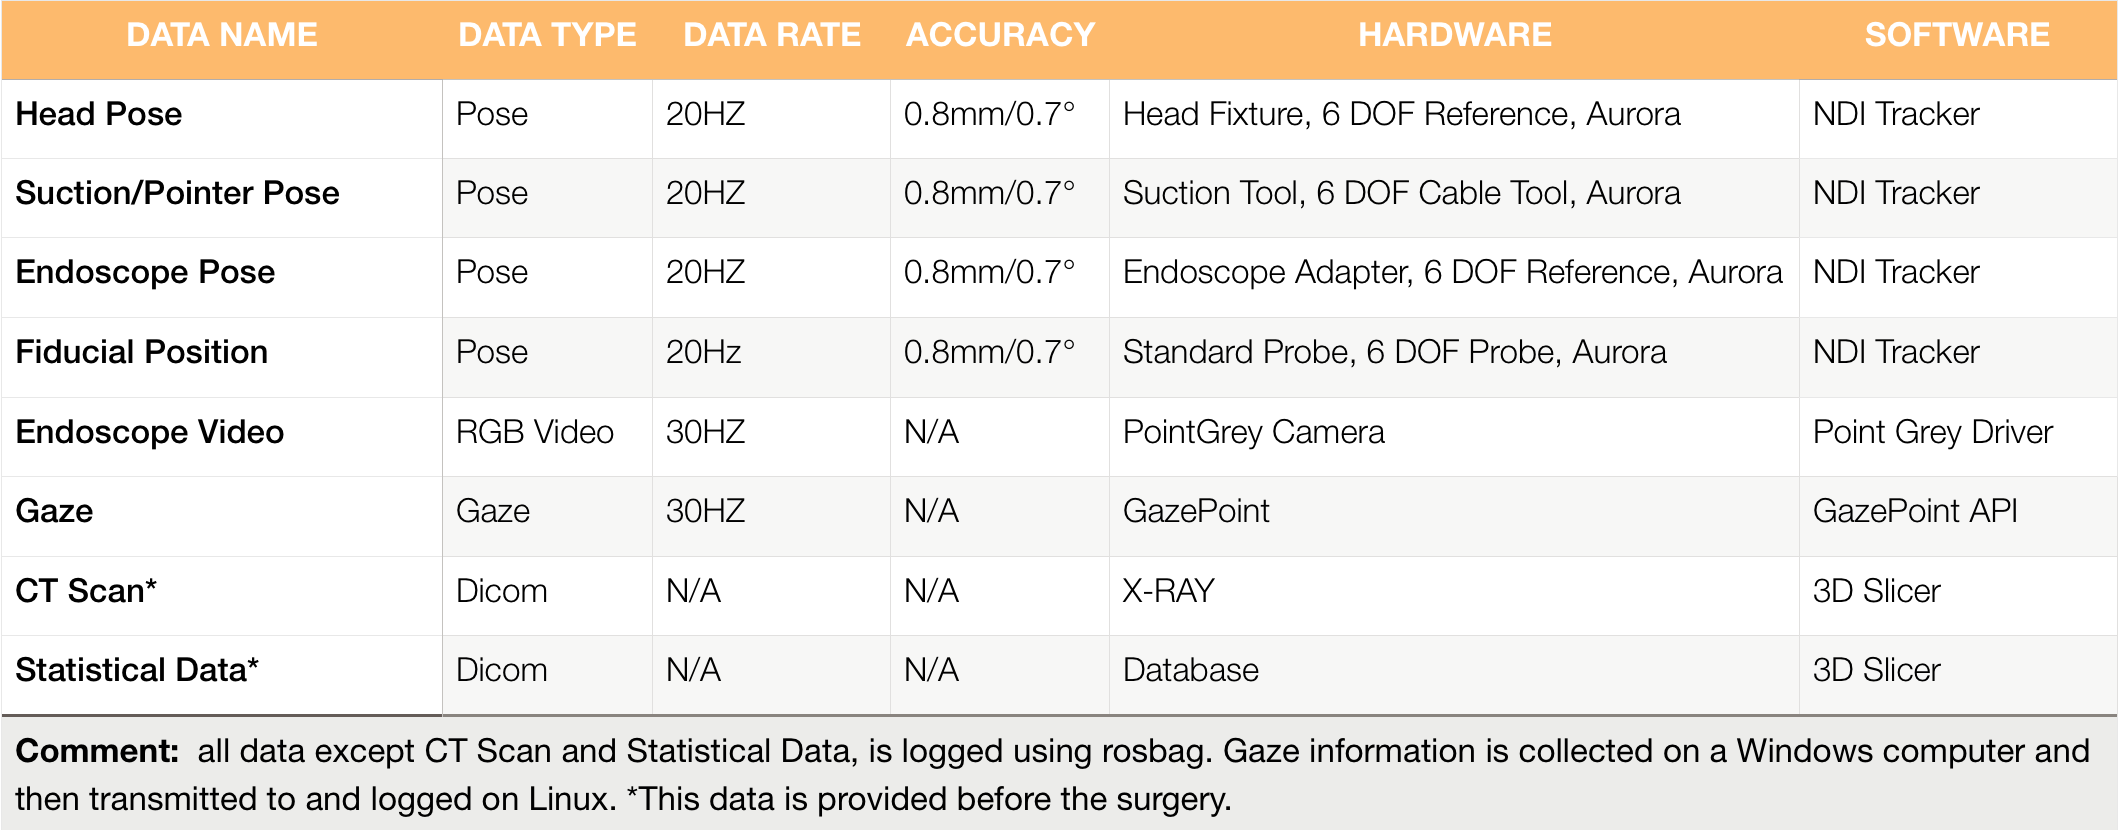Click the Suction/Pointer Pose row label
Screen dimensions: 2120x830
point(177,193)
